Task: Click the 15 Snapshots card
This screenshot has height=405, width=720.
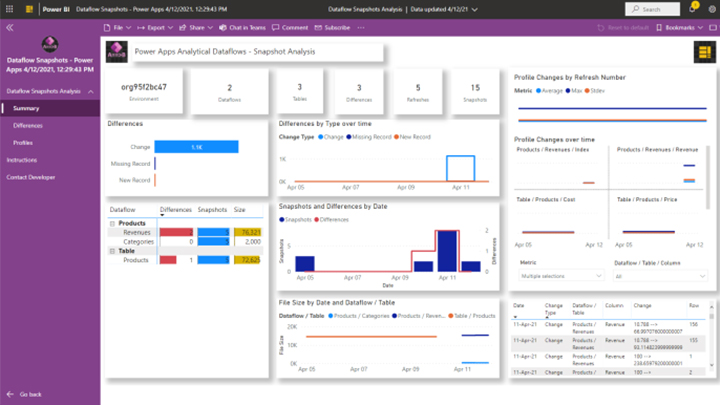Action: point(475,91)
